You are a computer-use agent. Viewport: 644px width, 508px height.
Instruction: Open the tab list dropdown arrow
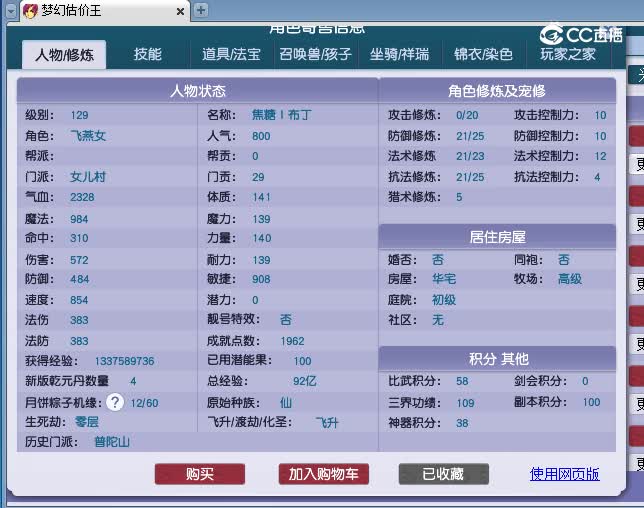pos(11,11)
